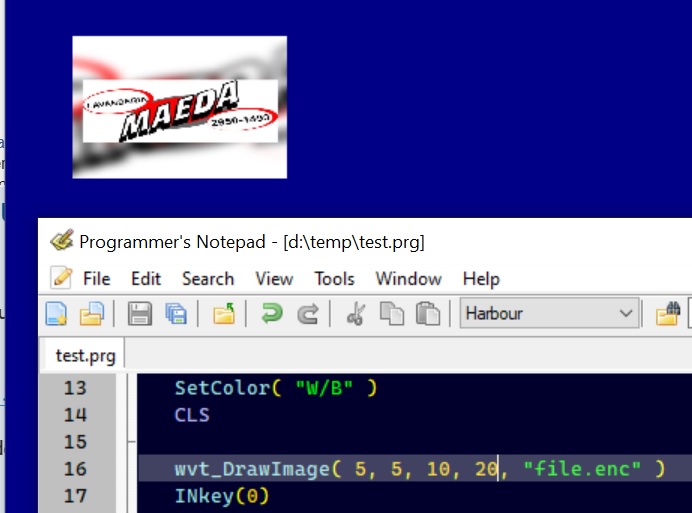Click line number 14 in the margin
The image size is (692, 513).
tap(75, 415)
